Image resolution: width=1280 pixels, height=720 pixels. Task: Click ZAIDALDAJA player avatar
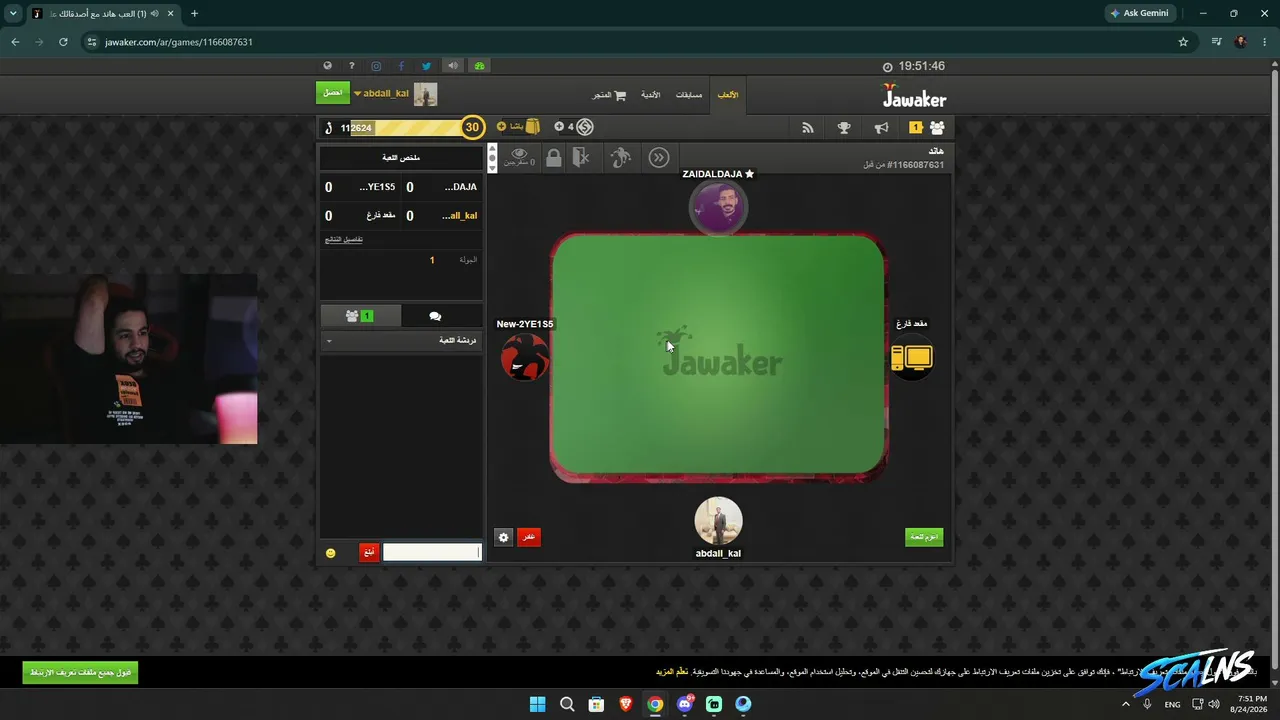point(718,207)
